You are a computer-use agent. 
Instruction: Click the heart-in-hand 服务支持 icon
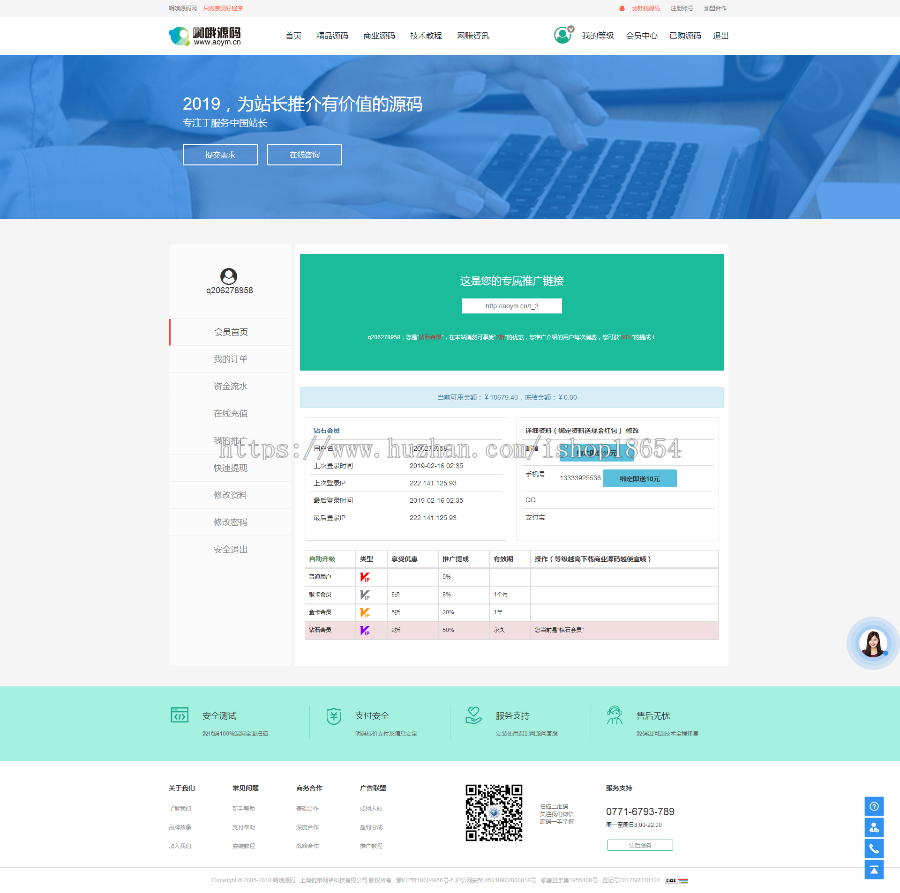(474, 715)
